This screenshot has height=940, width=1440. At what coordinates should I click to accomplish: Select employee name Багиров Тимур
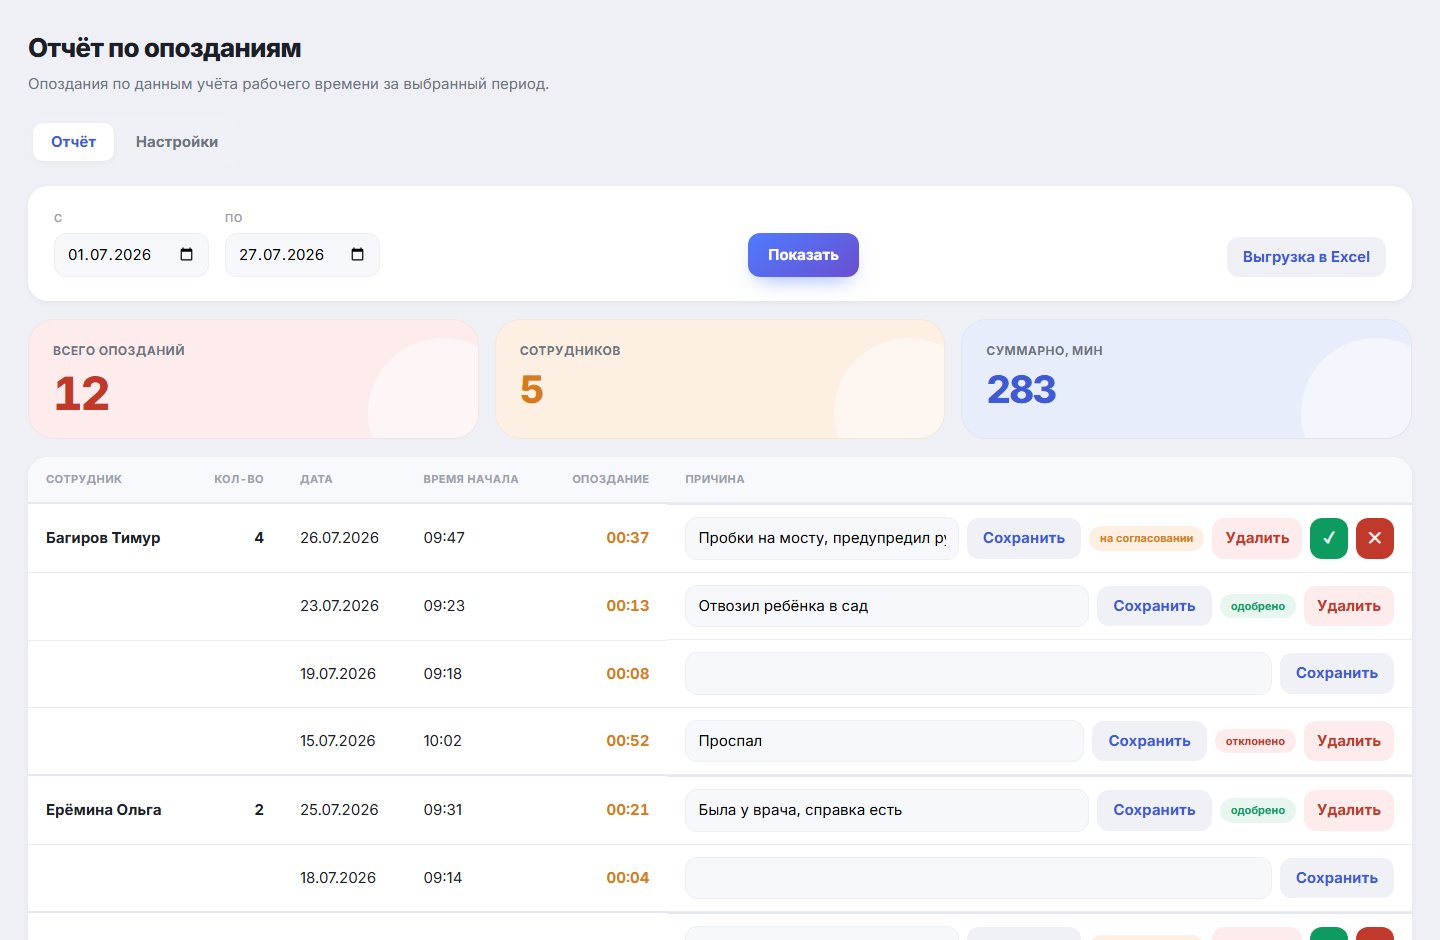(103, 538)
